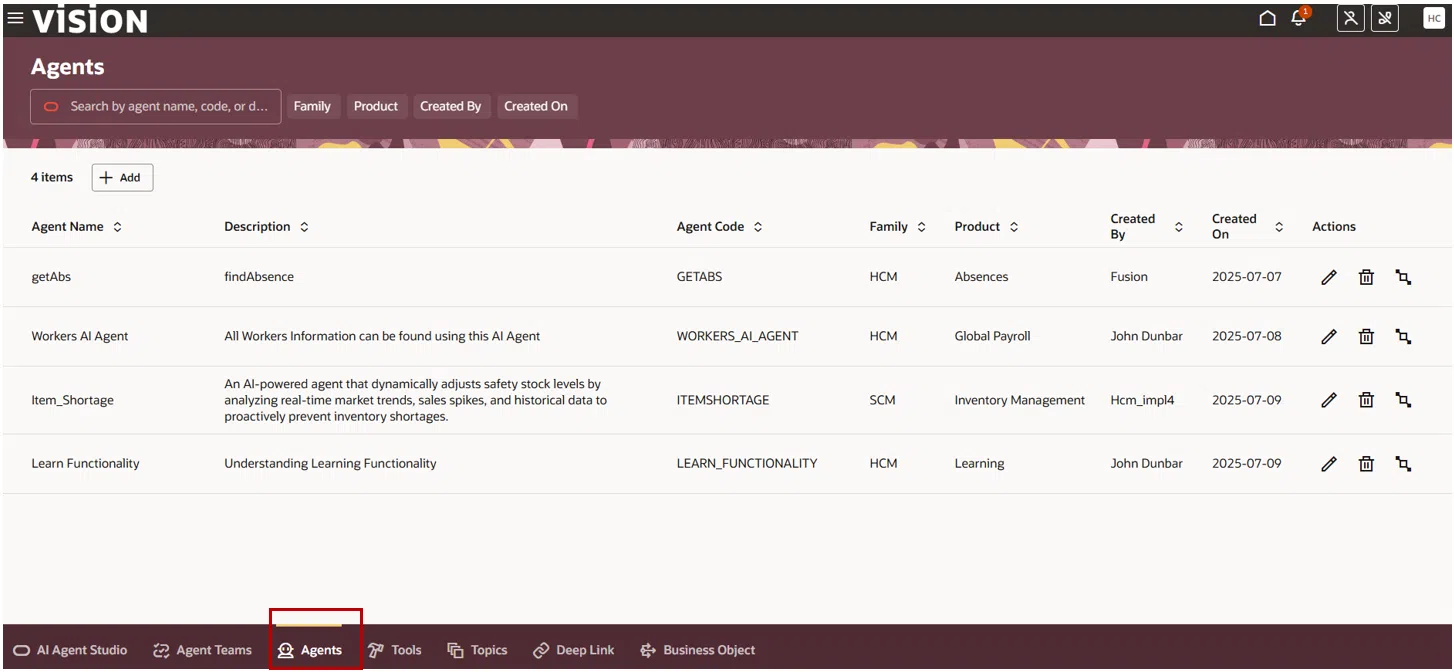Click the copy icon for Learn Functionality
1454x672 pixels.
point(1403,464)
